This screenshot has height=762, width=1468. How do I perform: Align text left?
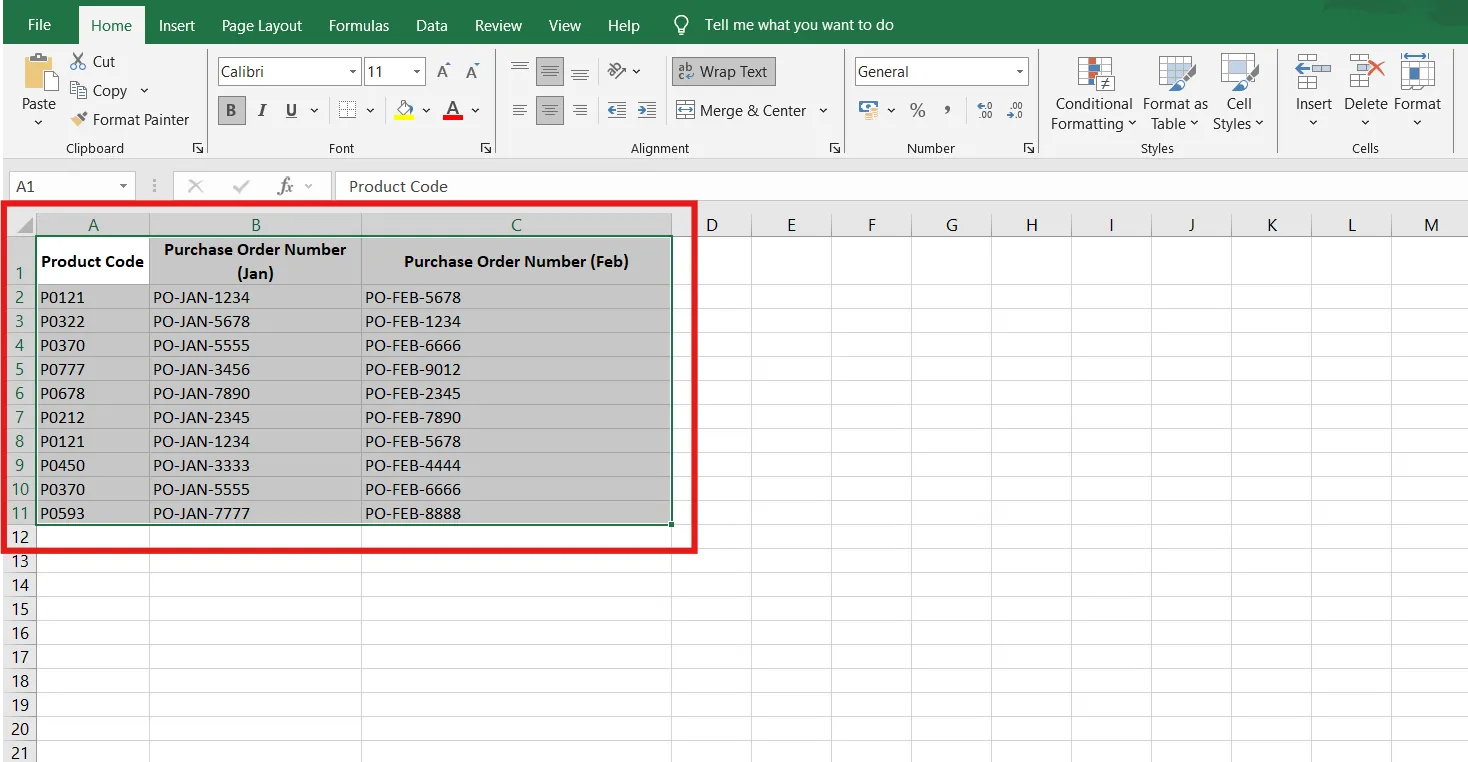520,110
